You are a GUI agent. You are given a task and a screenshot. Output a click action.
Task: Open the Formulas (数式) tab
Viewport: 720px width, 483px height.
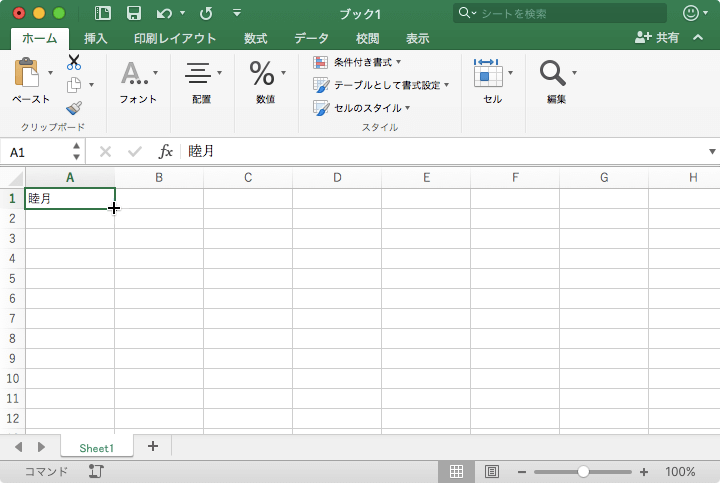(x=255, y=38)
